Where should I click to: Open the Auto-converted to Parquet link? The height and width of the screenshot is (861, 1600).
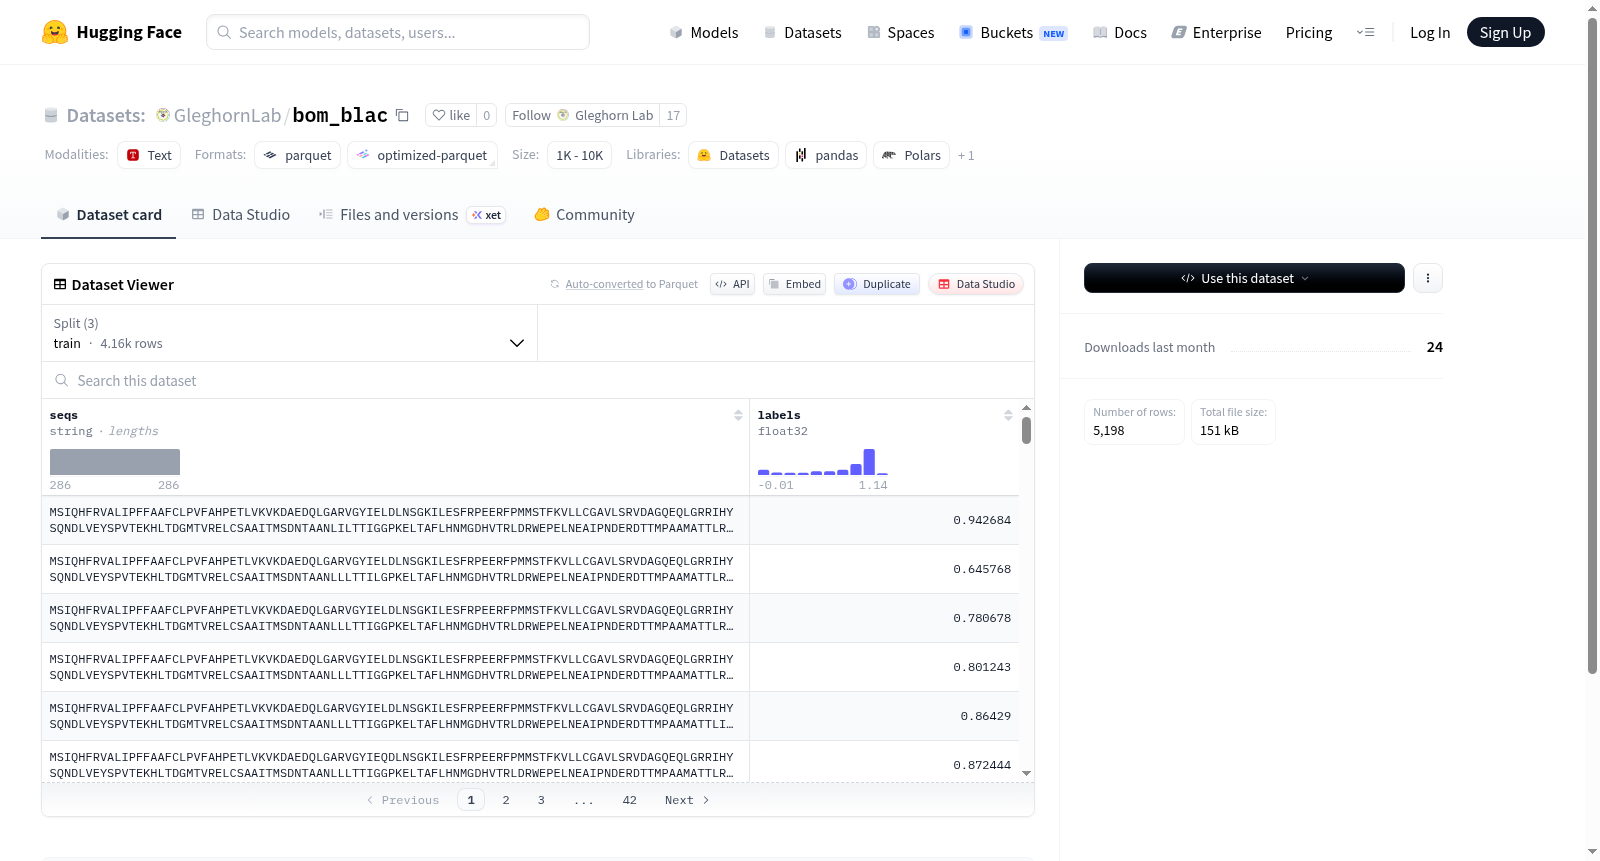pos(631,284)
